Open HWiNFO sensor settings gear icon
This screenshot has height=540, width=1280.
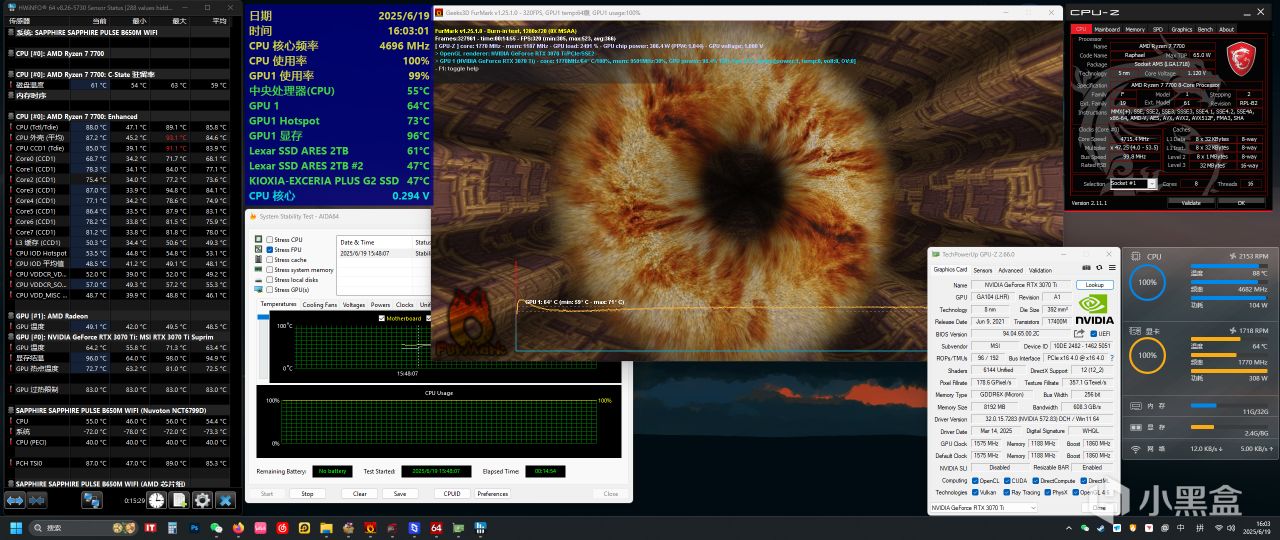[202, 501]
